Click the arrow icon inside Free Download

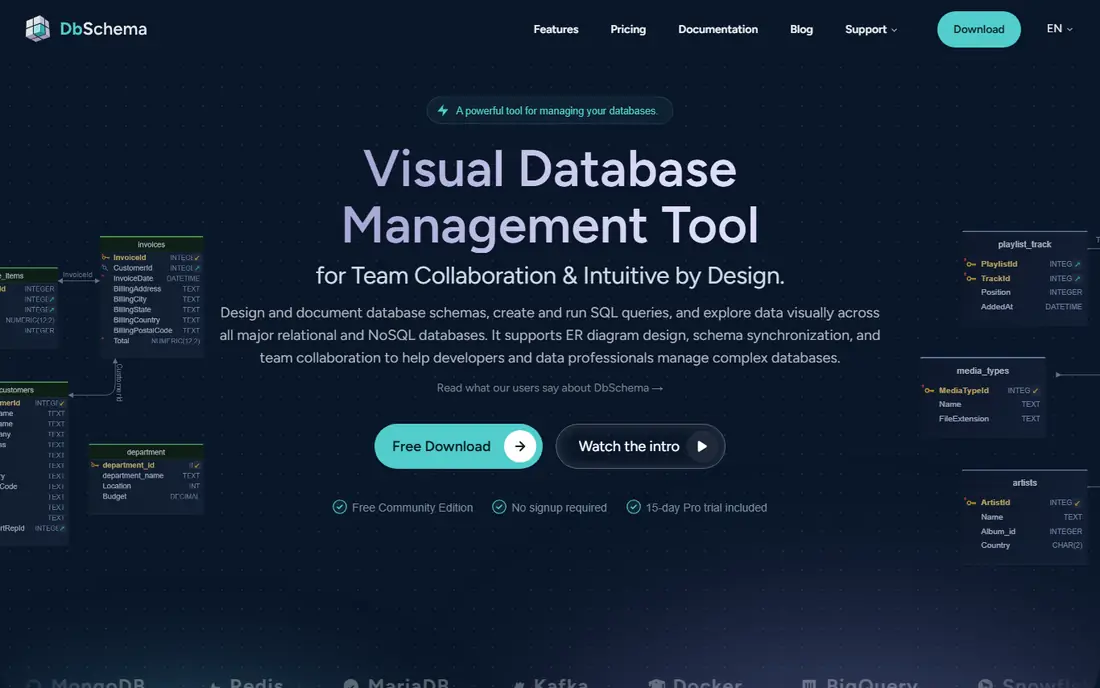tap(520, 446)
